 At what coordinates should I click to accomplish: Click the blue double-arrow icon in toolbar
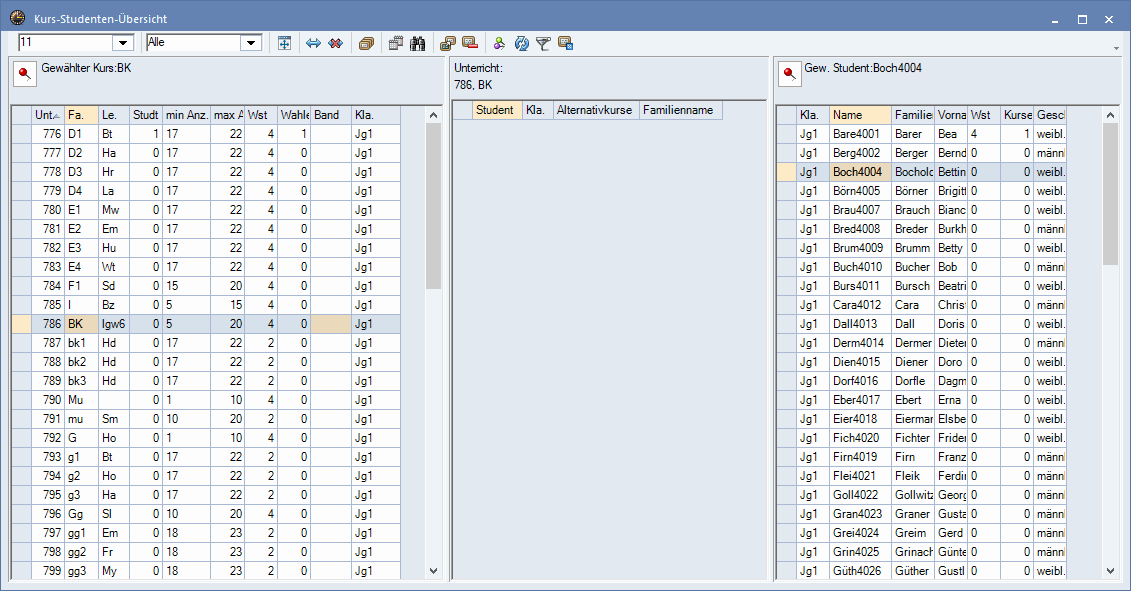(313, 43)
